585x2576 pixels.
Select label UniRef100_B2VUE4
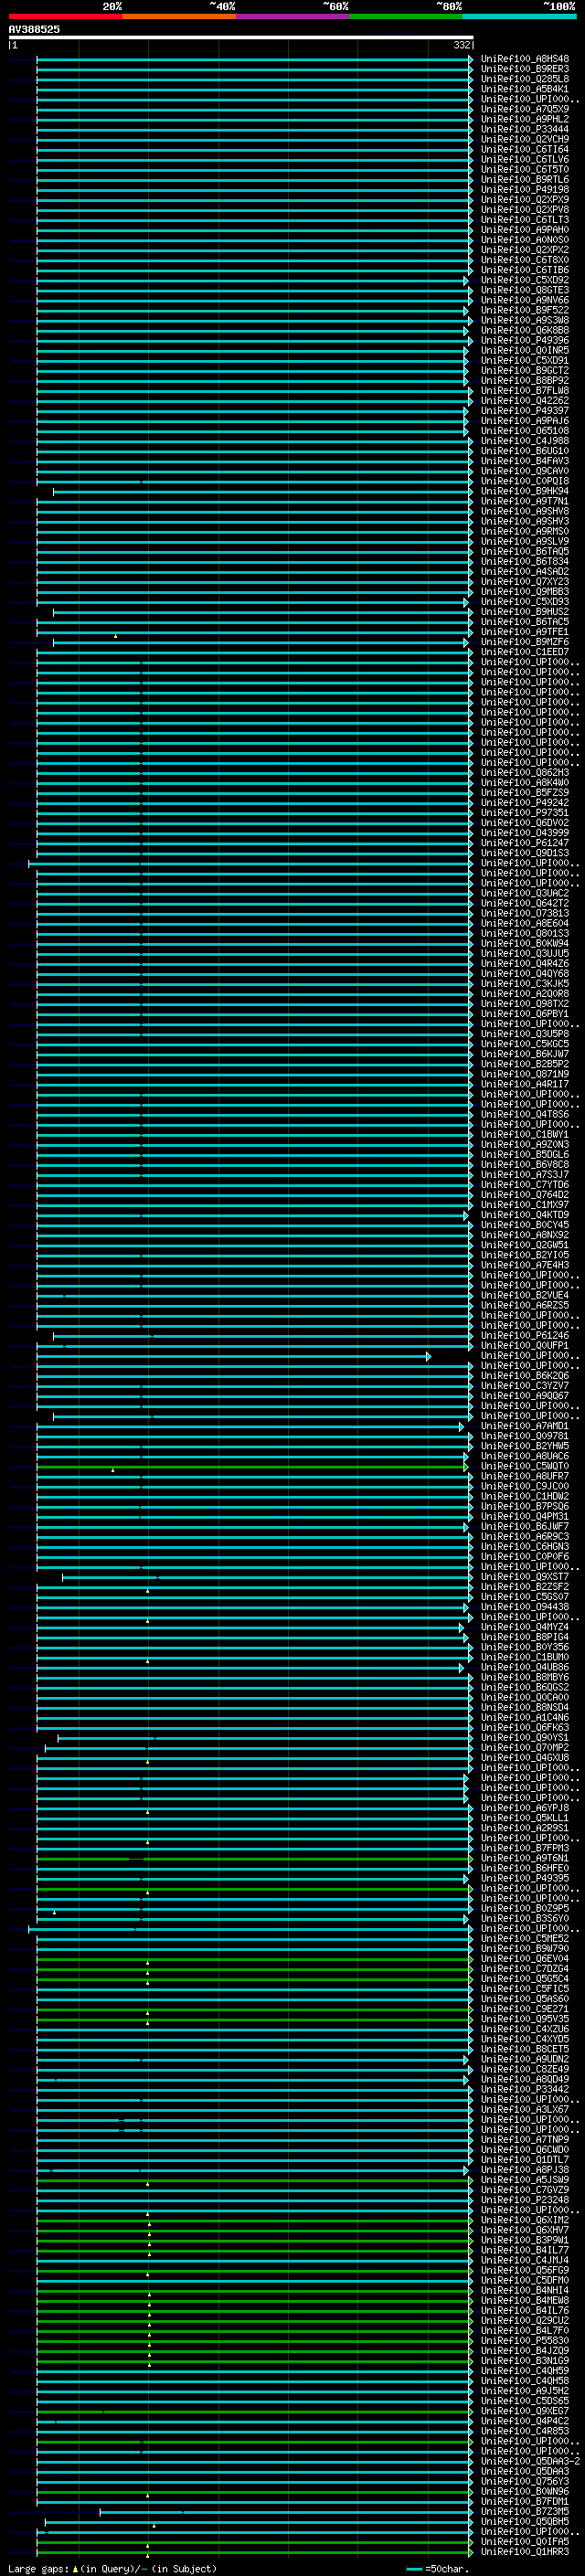(525, 1296)
